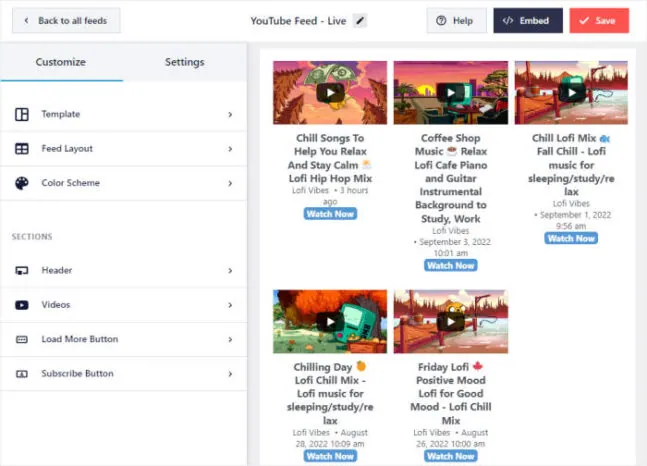Click the Videos play icon in the sidebar
Viewport: 647px width, 466px height.
(x=22, y=305)
